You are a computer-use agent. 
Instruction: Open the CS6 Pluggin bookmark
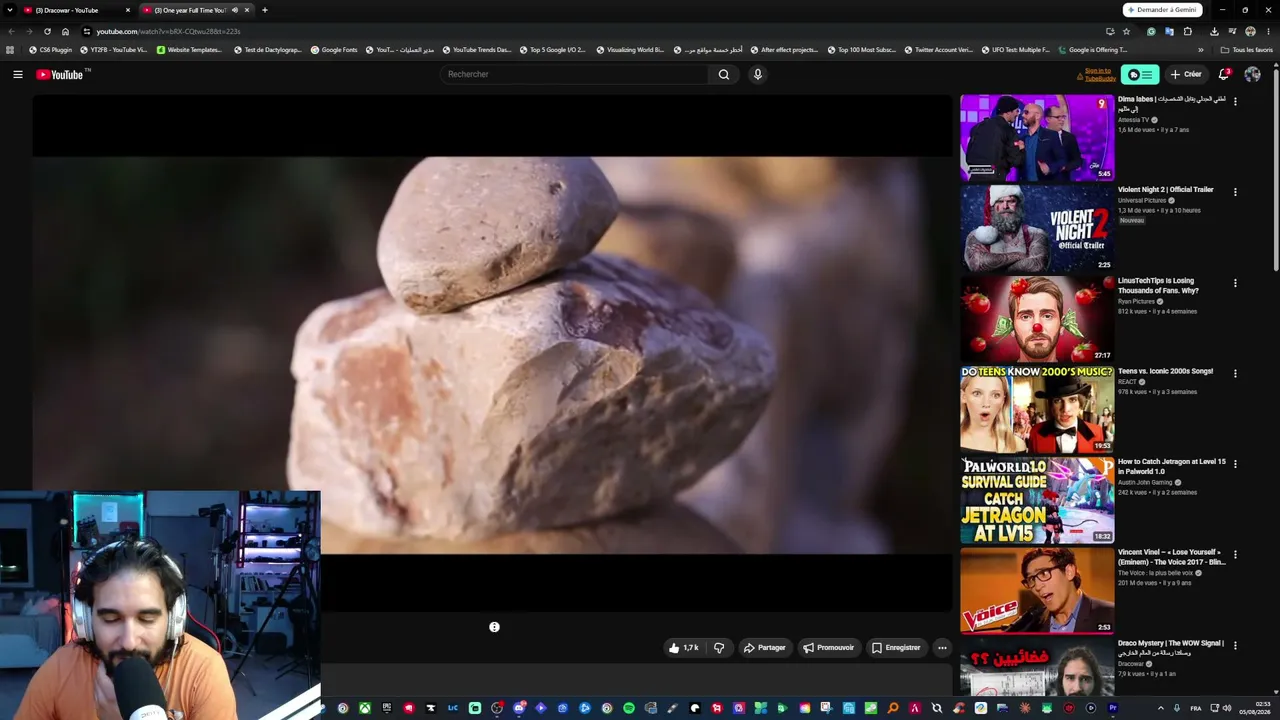coord(51,50)
